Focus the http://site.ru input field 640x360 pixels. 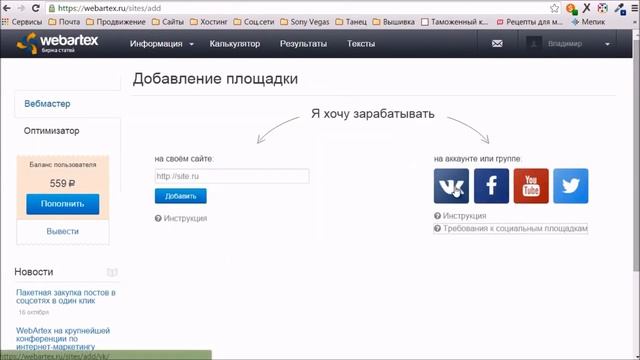tap(232, 176)
